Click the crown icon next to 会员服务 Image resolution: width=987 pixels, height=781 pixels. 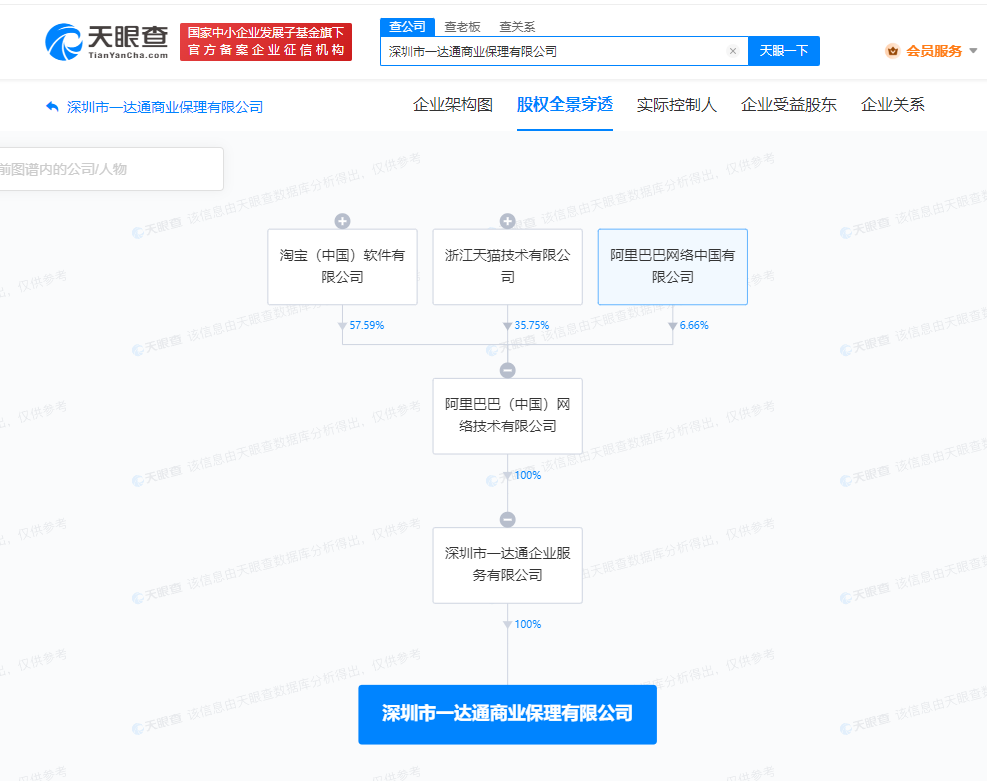coord(892,51)
